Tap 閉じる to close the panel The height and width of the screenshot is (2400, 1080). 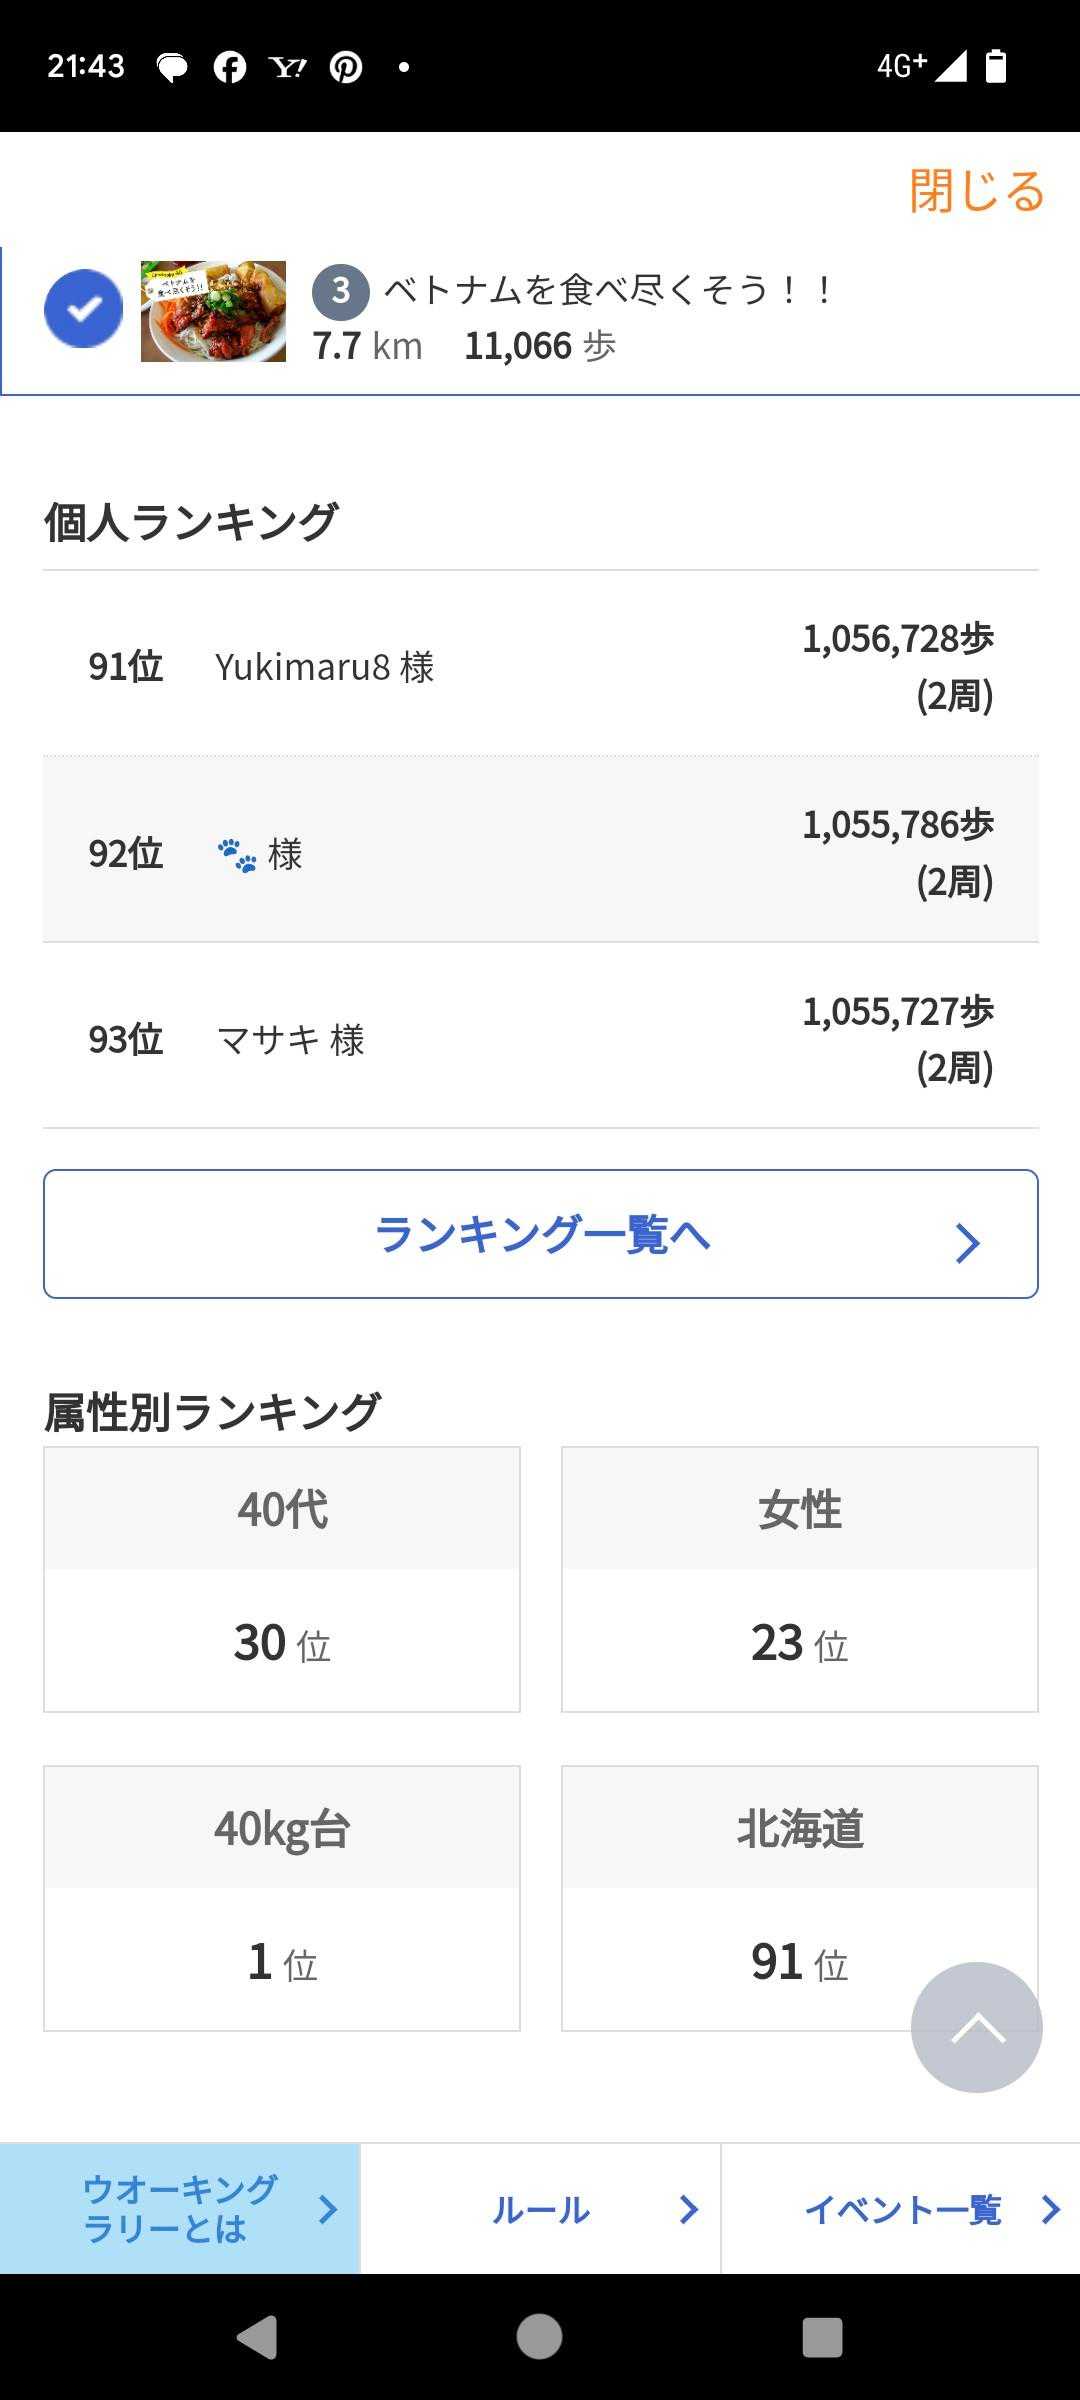976,191
